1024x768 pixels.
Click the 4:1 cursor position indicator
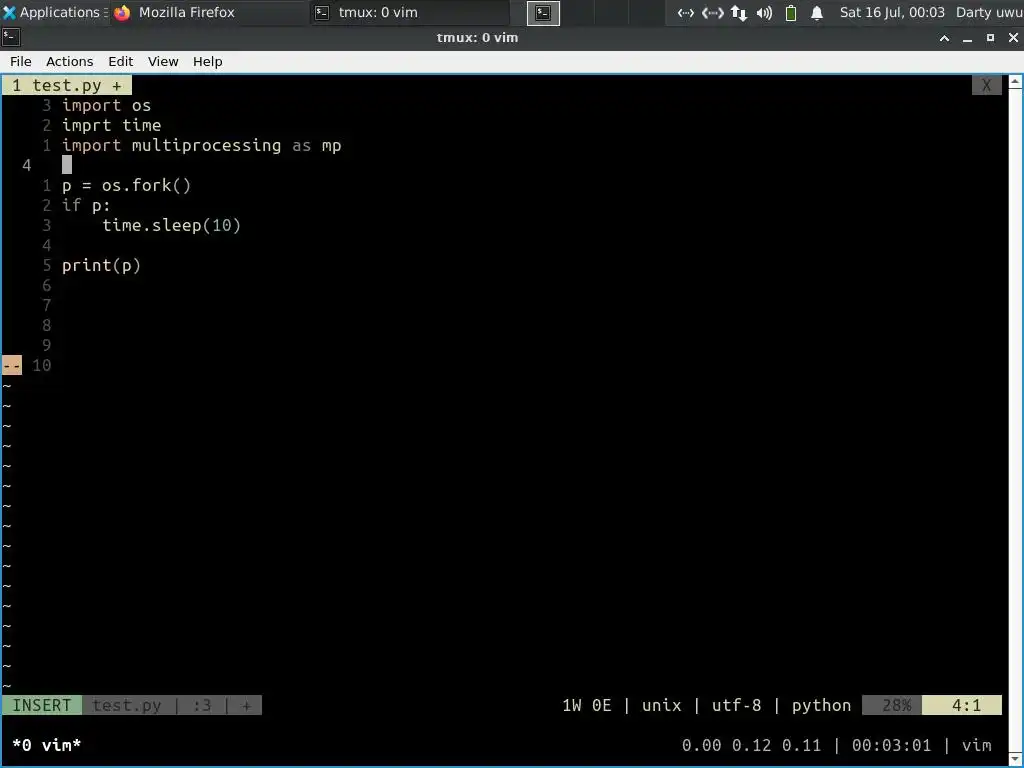[x=962, y=705]
